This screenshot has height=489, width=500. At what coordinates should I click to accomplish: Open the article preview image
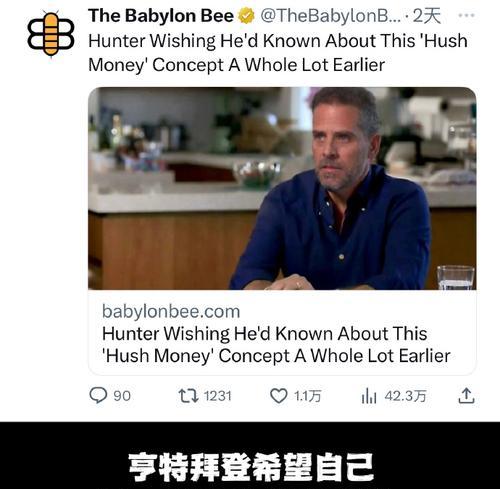(x=282, y=188)
